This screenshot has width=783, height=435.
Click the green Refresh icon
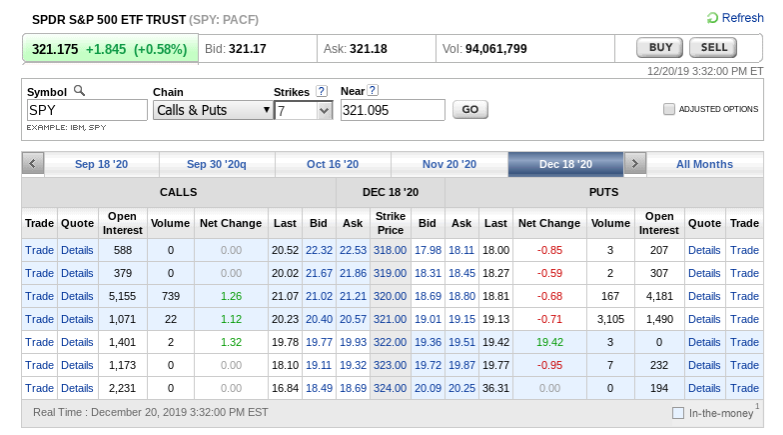click(x=712, y=18)
